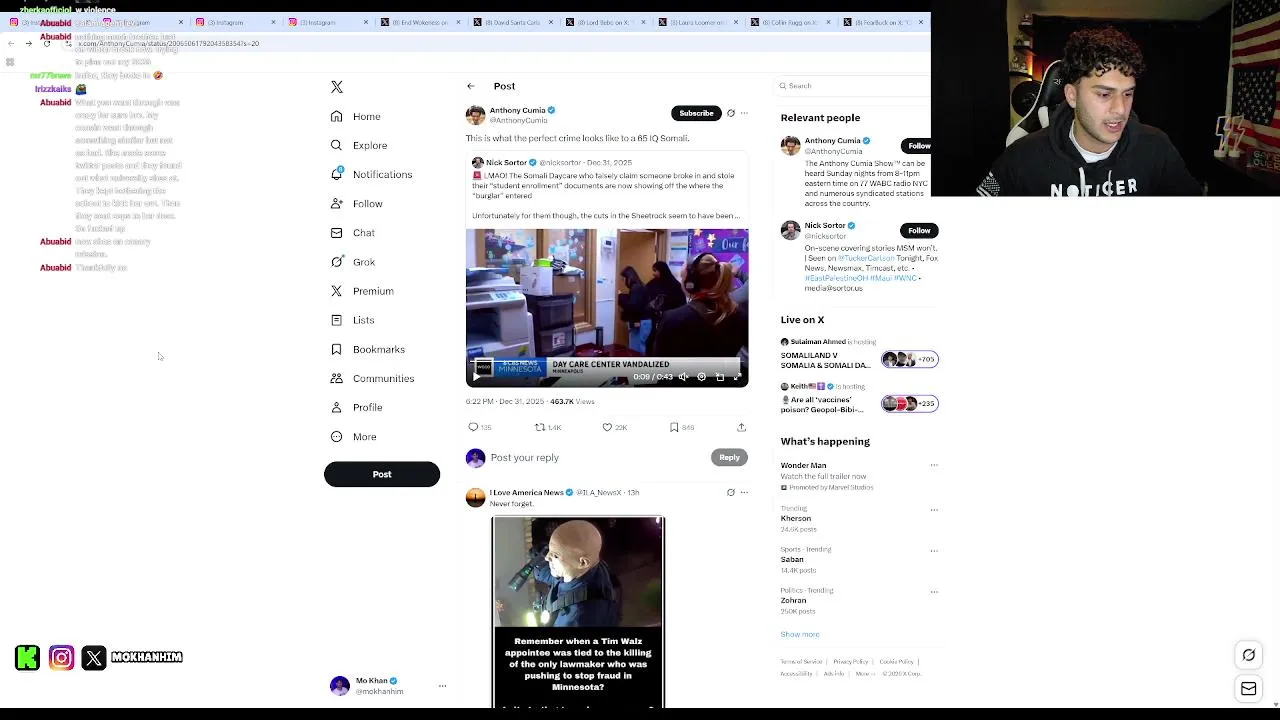
Task: Open Communities in the sidebar
Action: point(372,378)
